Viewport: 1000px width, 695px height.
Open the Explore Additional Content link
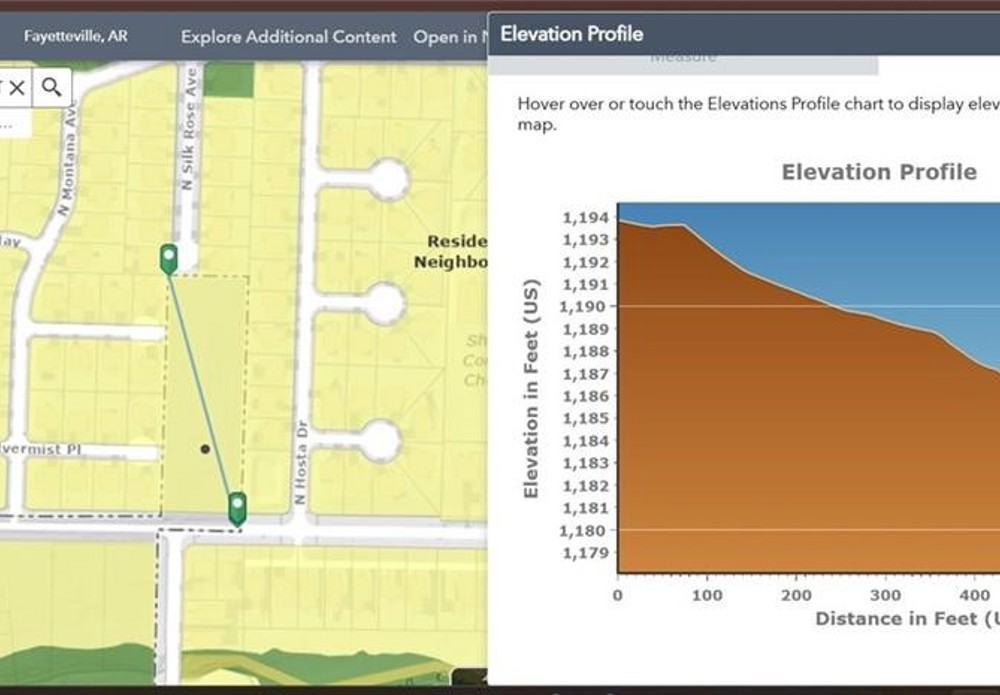pyautogui.click(x=288, y=37)
